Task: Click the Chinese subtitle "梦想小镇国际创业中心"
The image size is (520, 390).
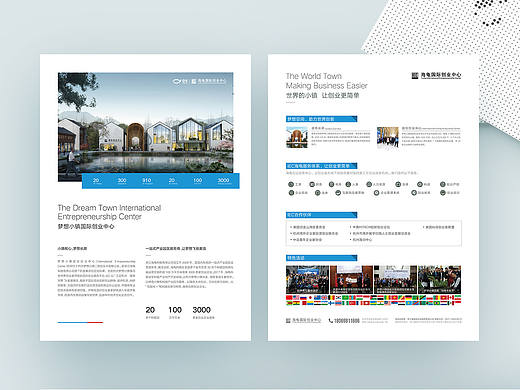Action: (86, 226)
